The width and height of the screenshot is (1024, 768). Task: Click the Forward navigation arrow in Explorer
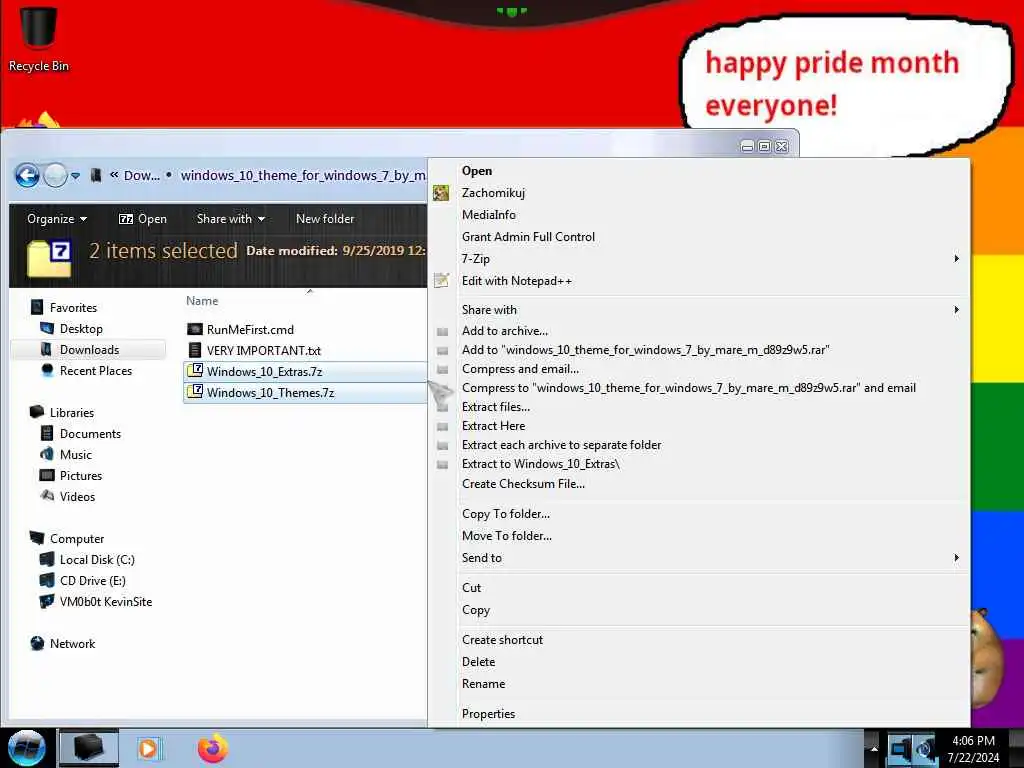tap(56, 175)
